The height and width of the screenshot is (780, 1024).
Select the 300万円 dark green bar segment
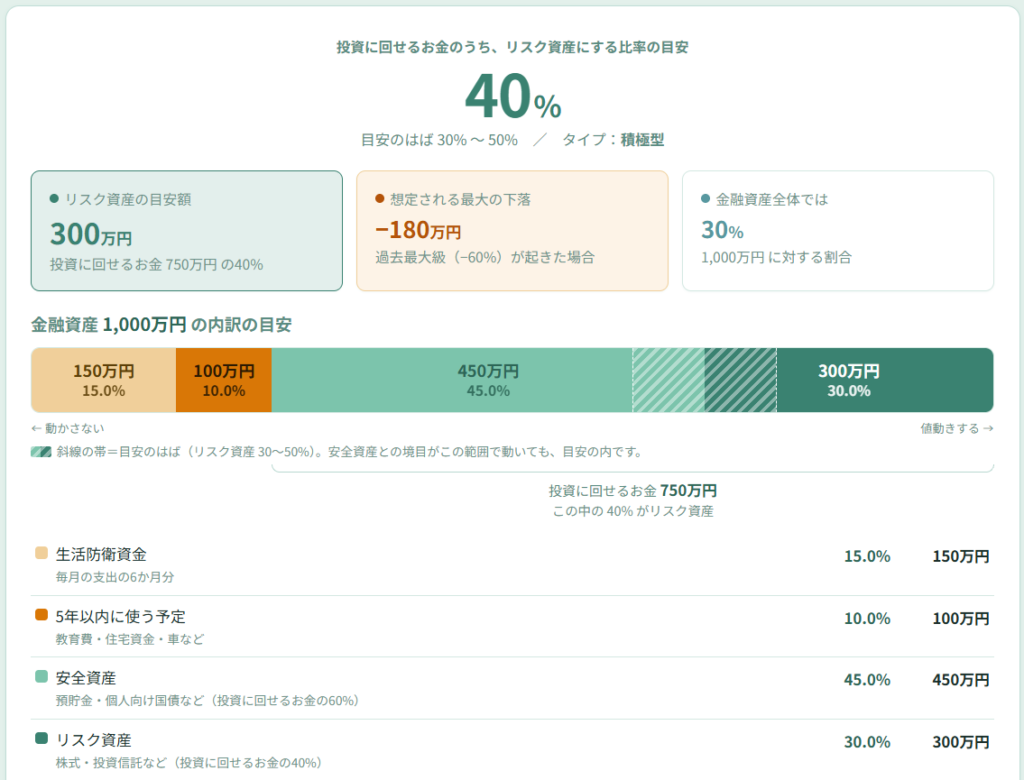point(885,380)
